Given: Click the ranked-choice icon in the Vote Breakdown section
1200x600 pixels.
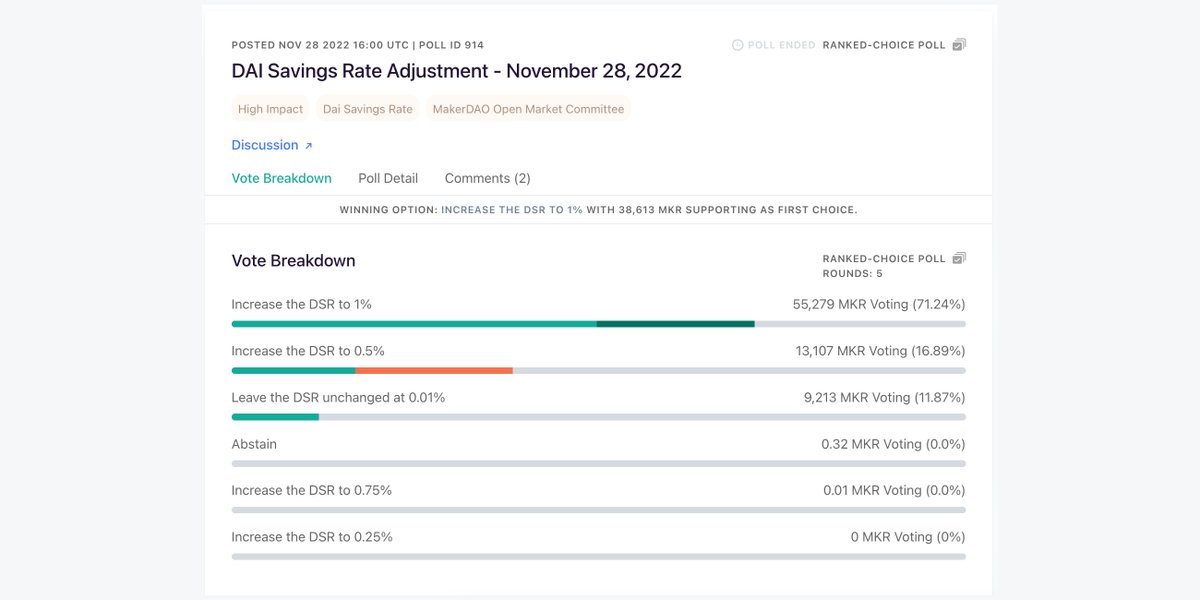Looking at the screenshot, I should click(x=959, y=258).
